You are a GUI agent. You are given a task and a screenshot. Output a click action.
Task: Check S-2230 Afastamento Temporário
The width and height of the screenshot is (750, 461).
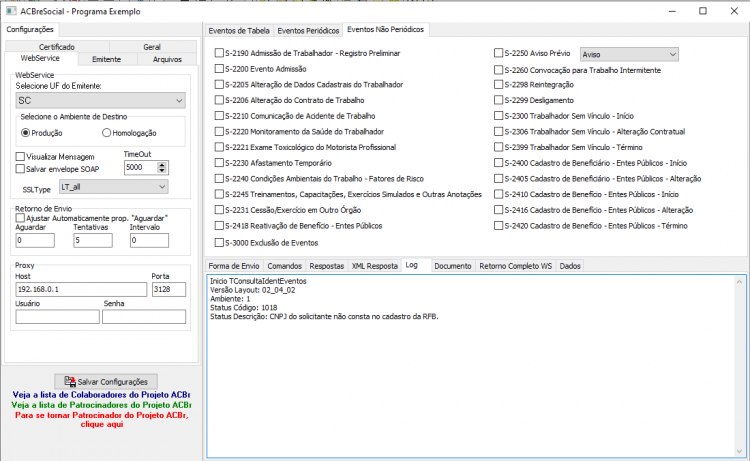click(x=219, y=163)
